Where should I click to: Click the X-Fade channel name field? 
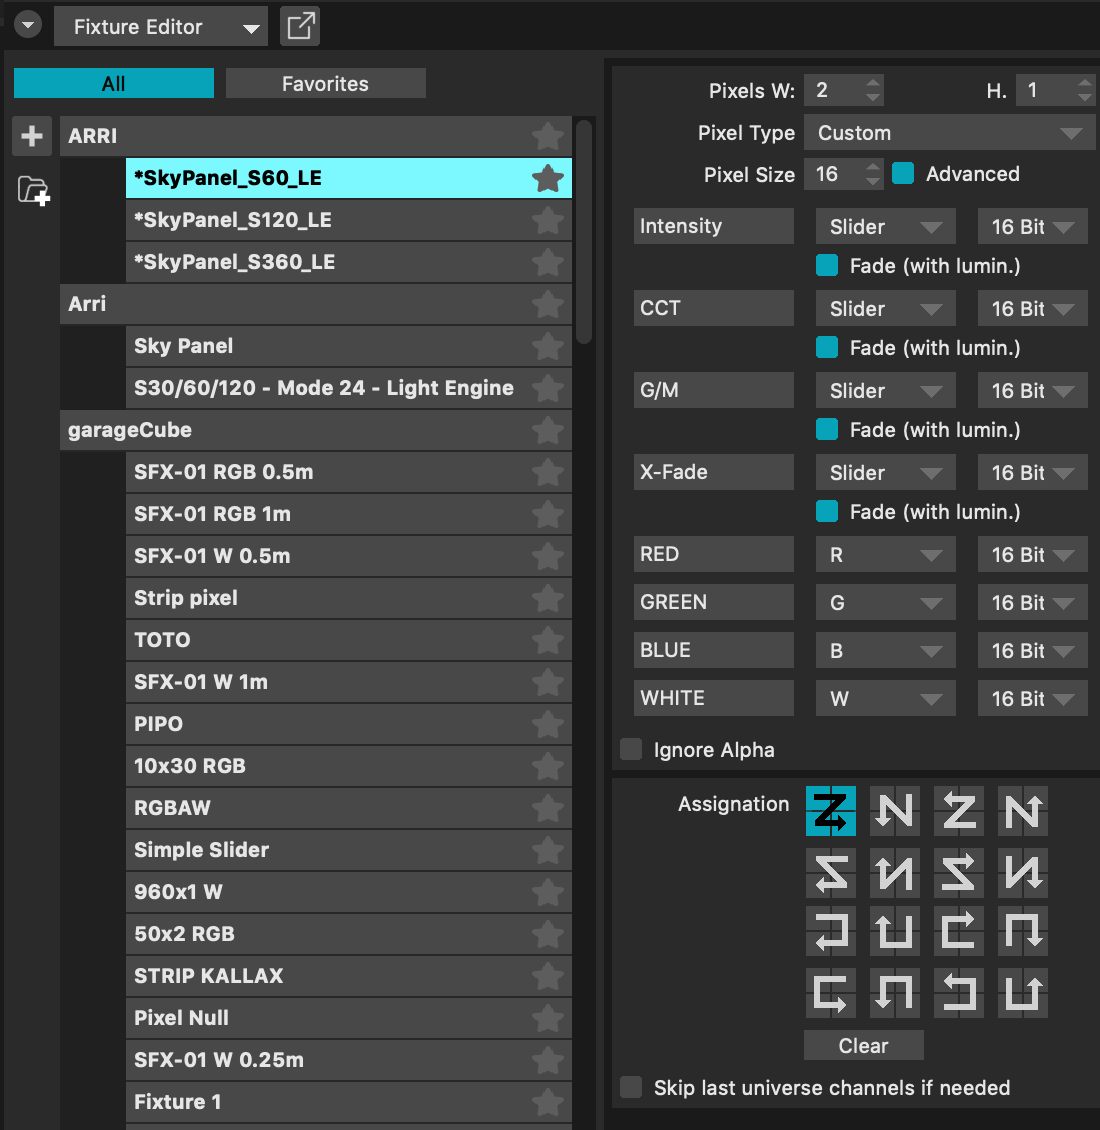click(x=714, y=472)
